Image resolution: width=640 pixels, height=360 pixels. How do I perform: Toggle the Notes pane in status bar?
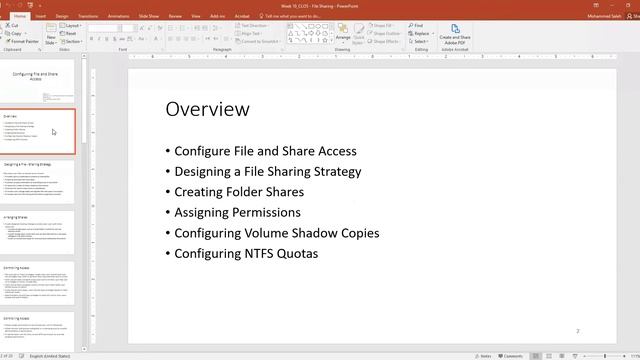point(483,356)
